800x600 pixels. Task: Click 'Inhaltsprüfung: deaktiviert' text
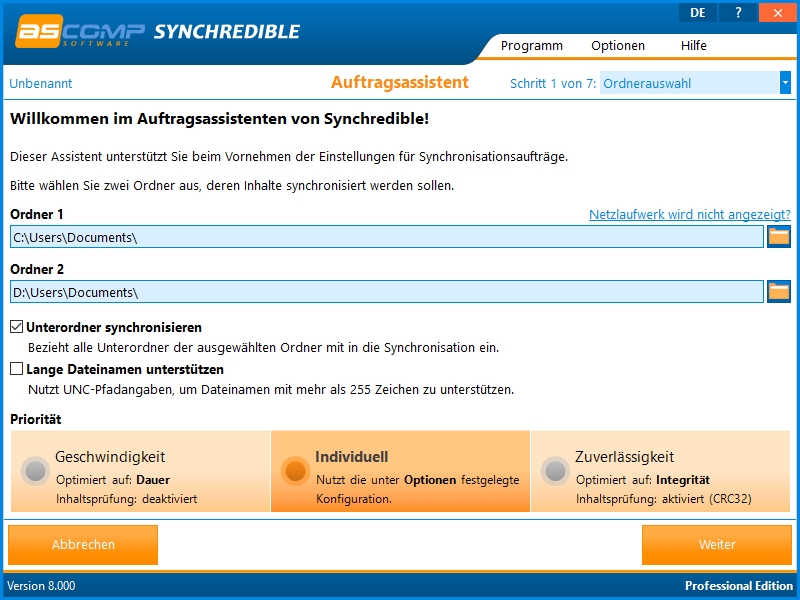127,498
